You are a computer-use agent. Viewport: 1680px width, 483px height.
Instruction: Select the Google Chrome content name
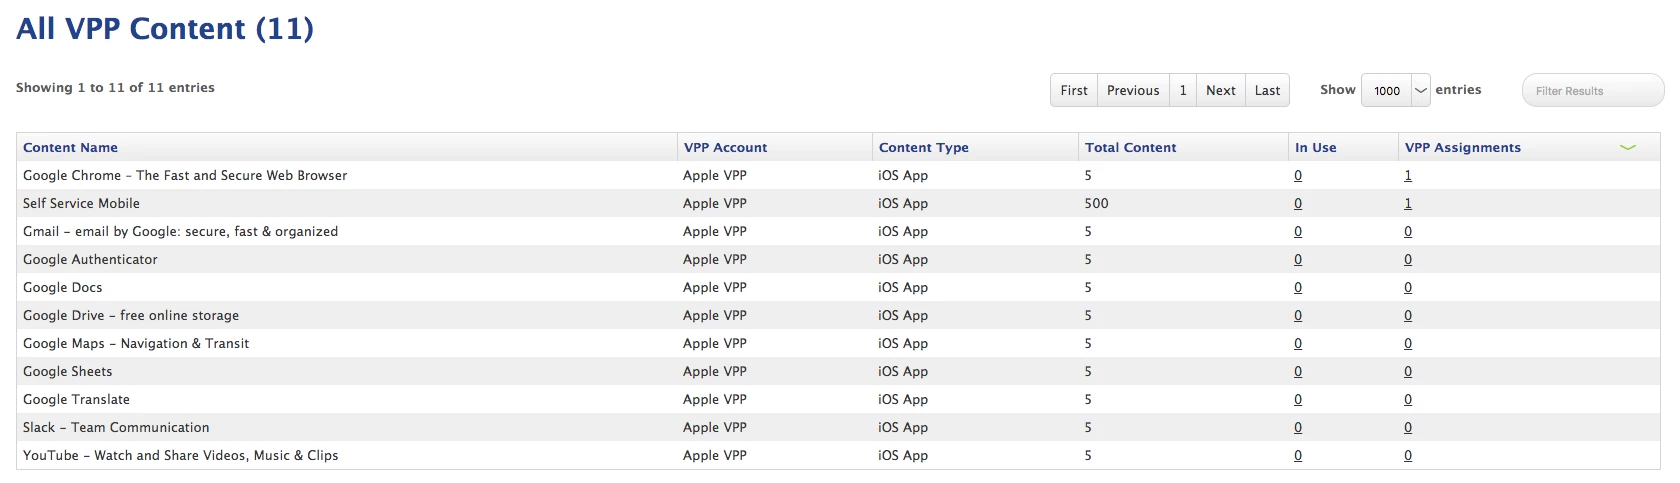[185, 175]
